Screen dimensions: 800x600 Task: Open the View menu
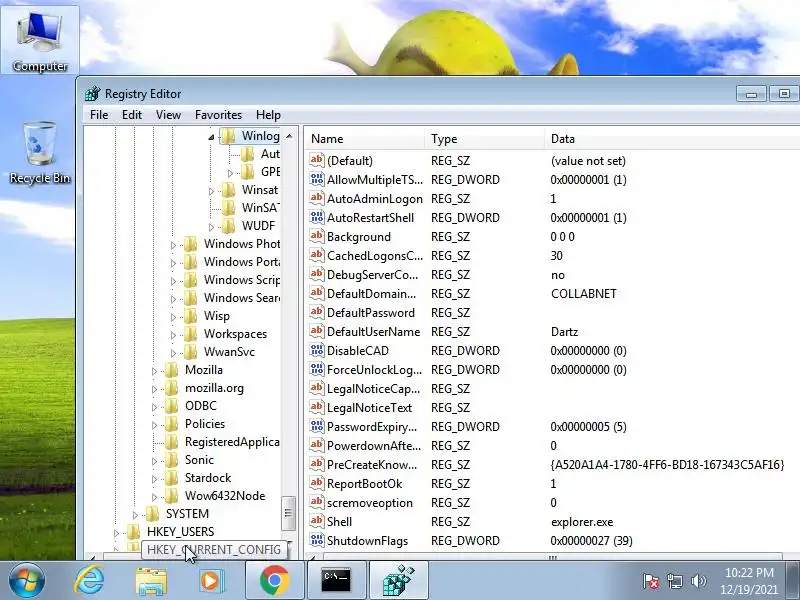[x=168, y=115]
